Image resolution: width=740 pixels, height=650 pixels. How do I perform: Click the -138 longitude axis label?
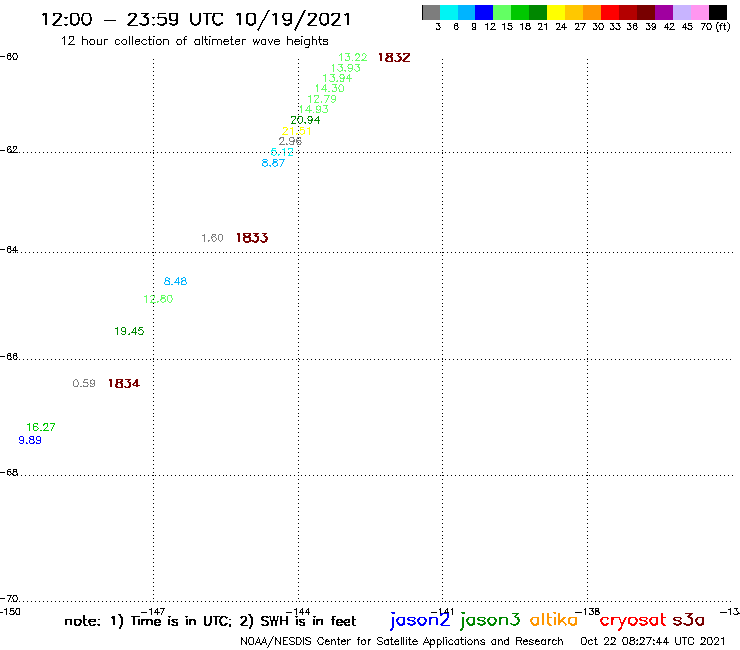point(588,612)
